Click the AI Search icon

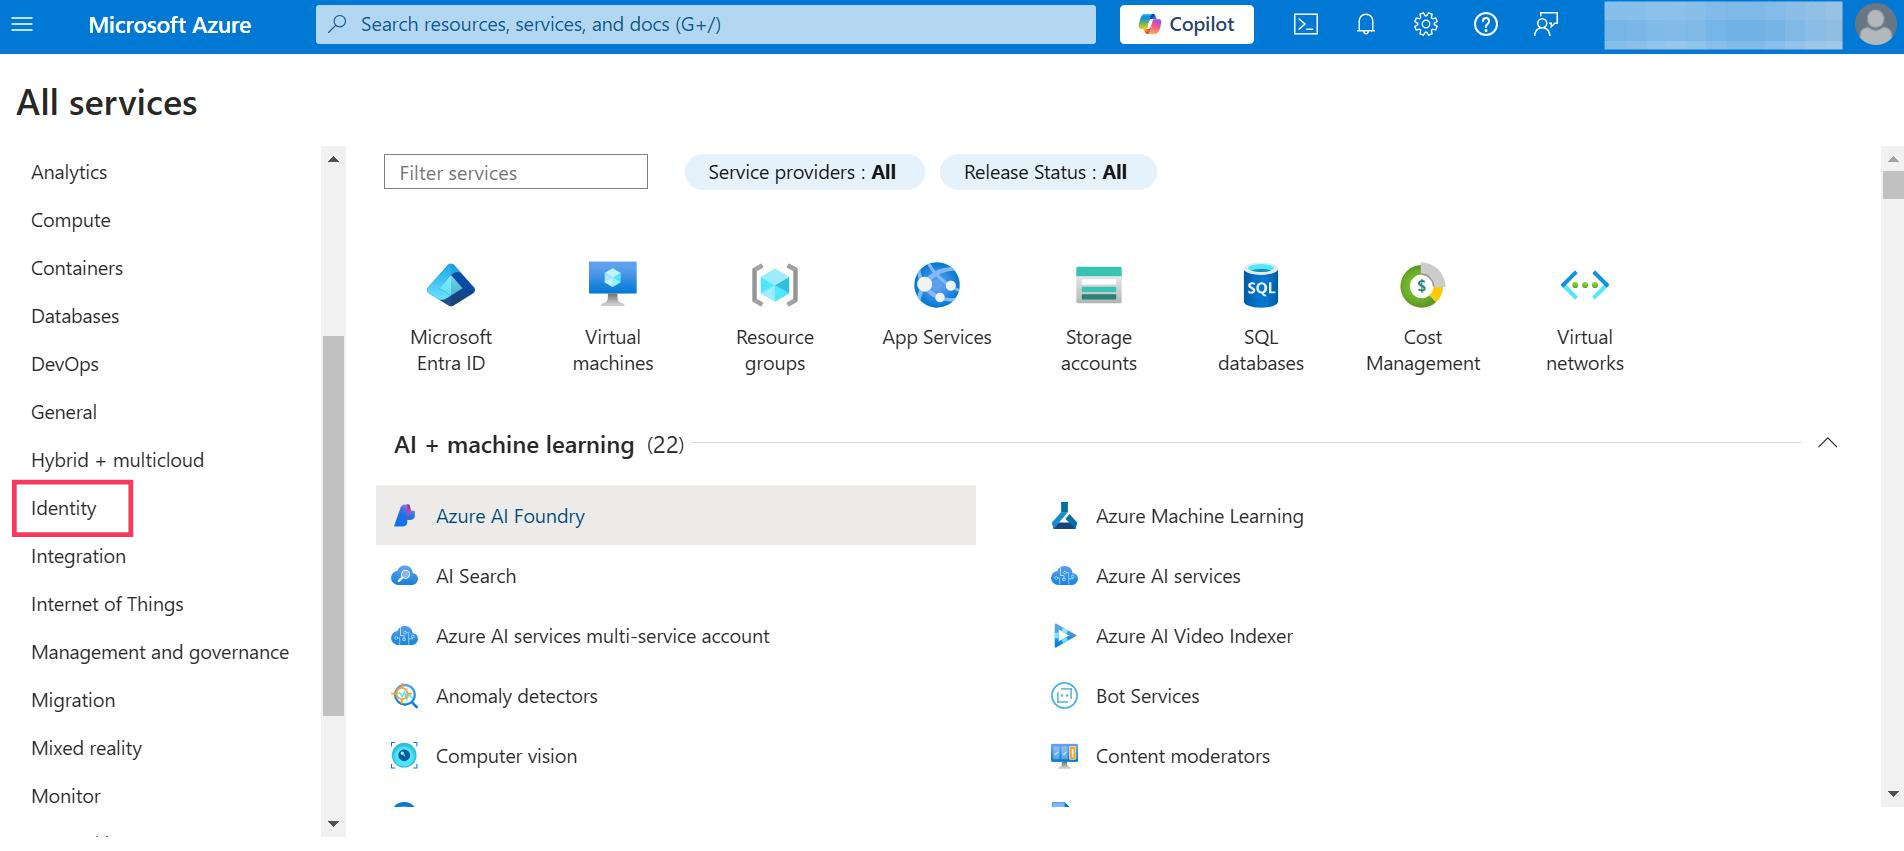click(405, 576)
